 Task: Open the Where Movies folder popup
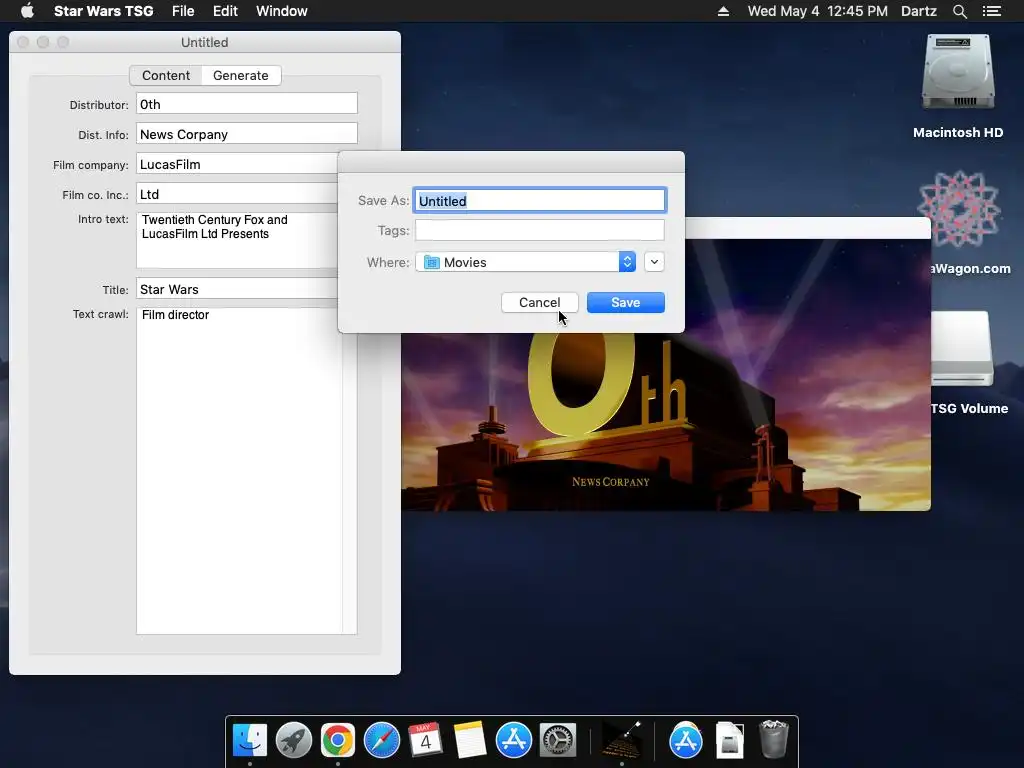pos(526,262)
